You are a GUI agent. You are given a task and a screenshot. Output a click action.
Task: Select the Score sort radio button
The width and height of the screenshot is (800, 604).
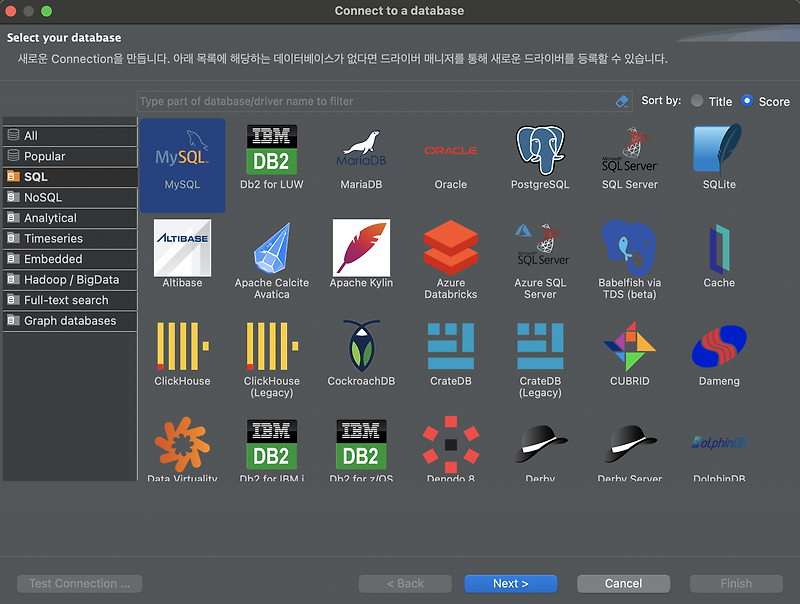pyautogui.click(x=747, y=101)
